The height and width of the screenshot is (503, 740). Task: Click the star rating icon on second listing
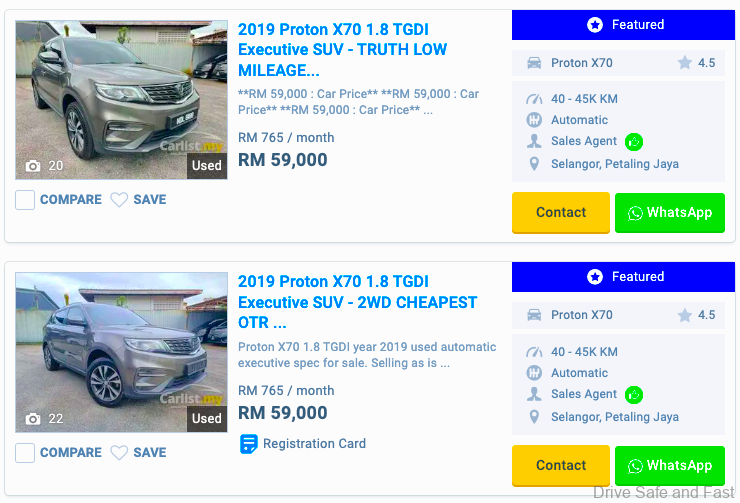tap(685, 315)
